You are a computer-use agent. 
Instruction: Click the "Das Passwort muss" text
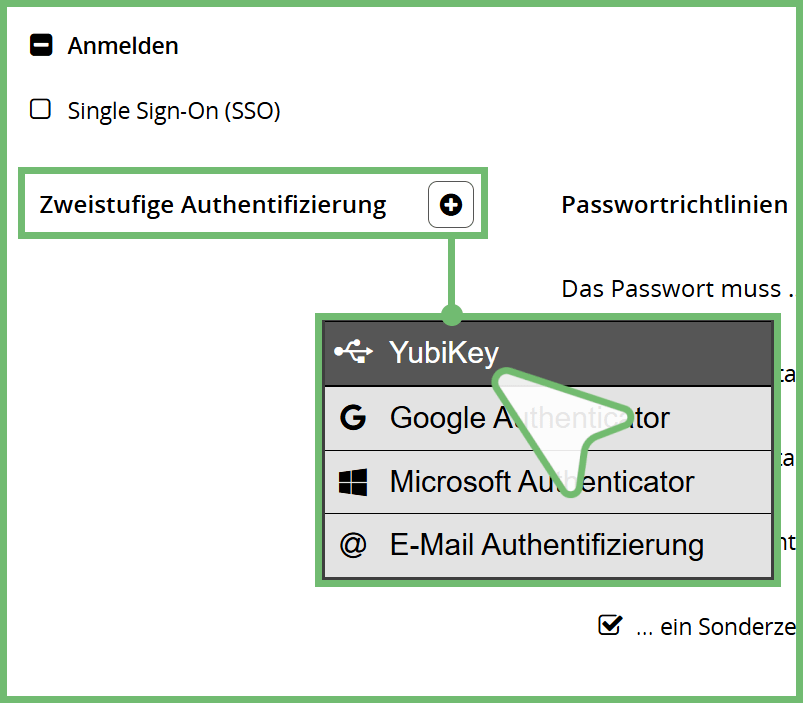pos(670,289)
